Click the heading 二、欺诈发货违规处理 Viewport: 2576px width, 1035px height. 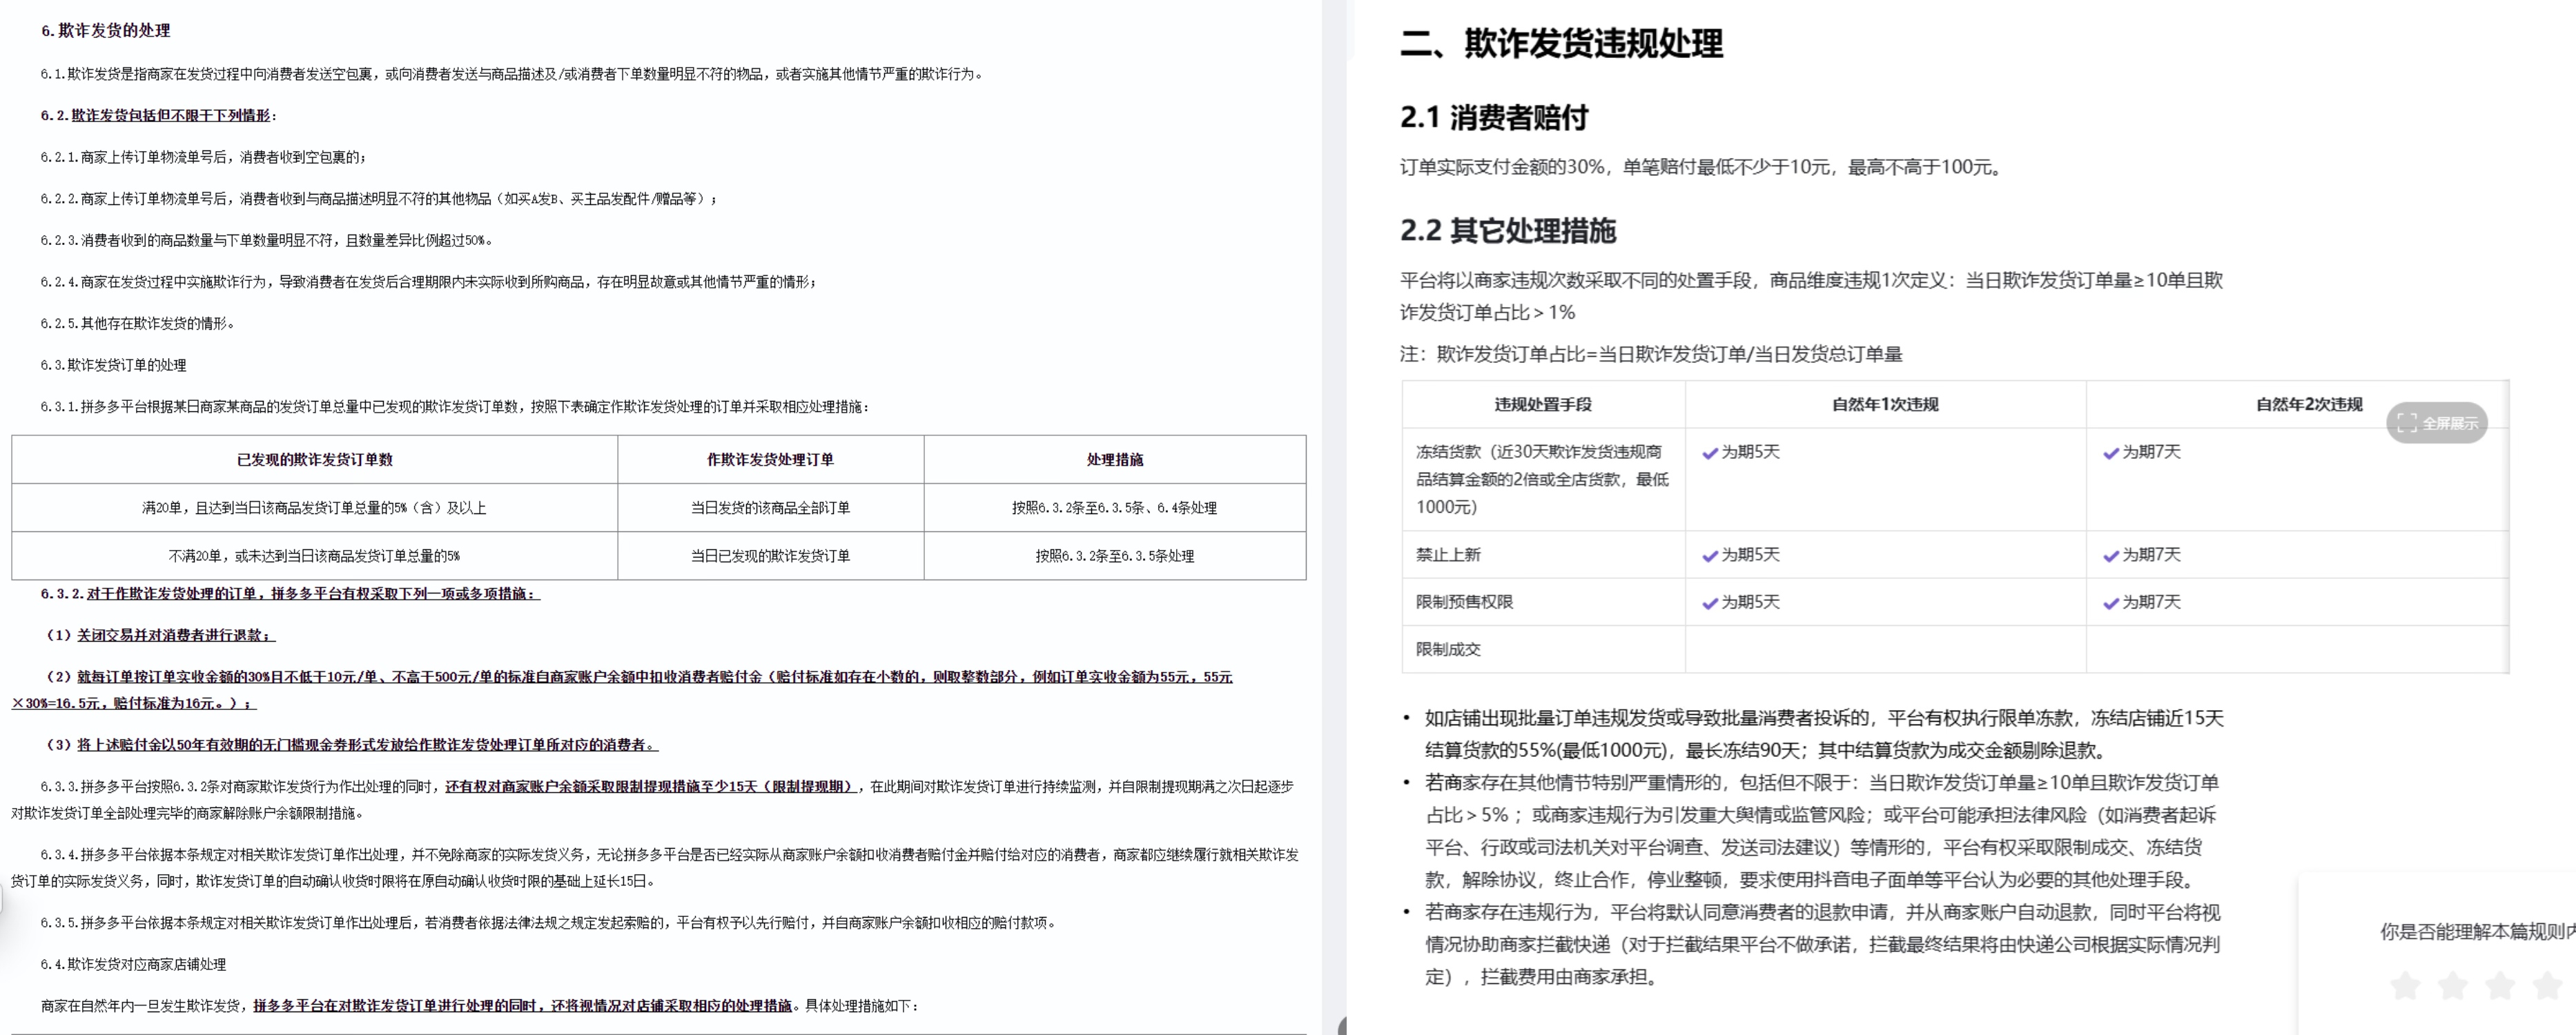click(x=1561, y=43)
